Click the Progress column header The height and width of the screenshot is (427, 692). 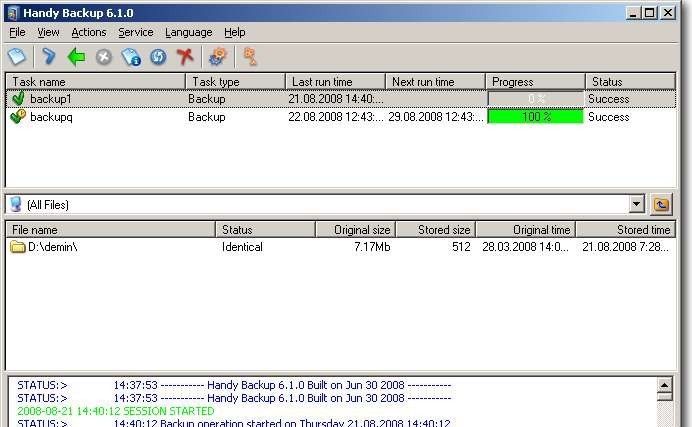coord(535,82)
